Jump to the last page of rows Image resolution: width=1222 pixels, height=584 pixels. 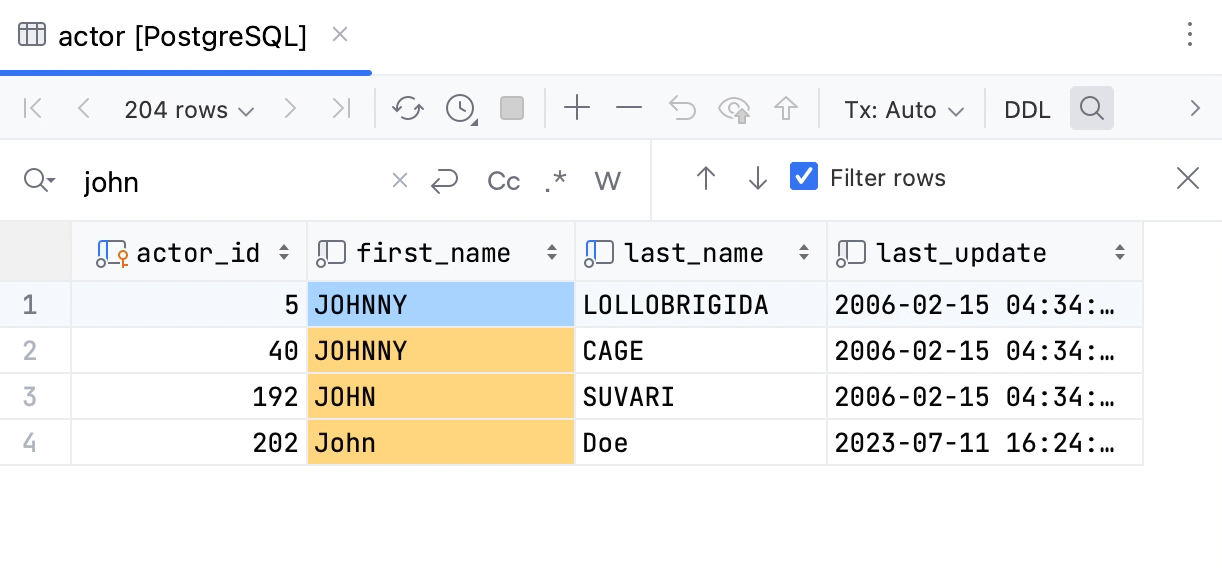pos(341,109)
